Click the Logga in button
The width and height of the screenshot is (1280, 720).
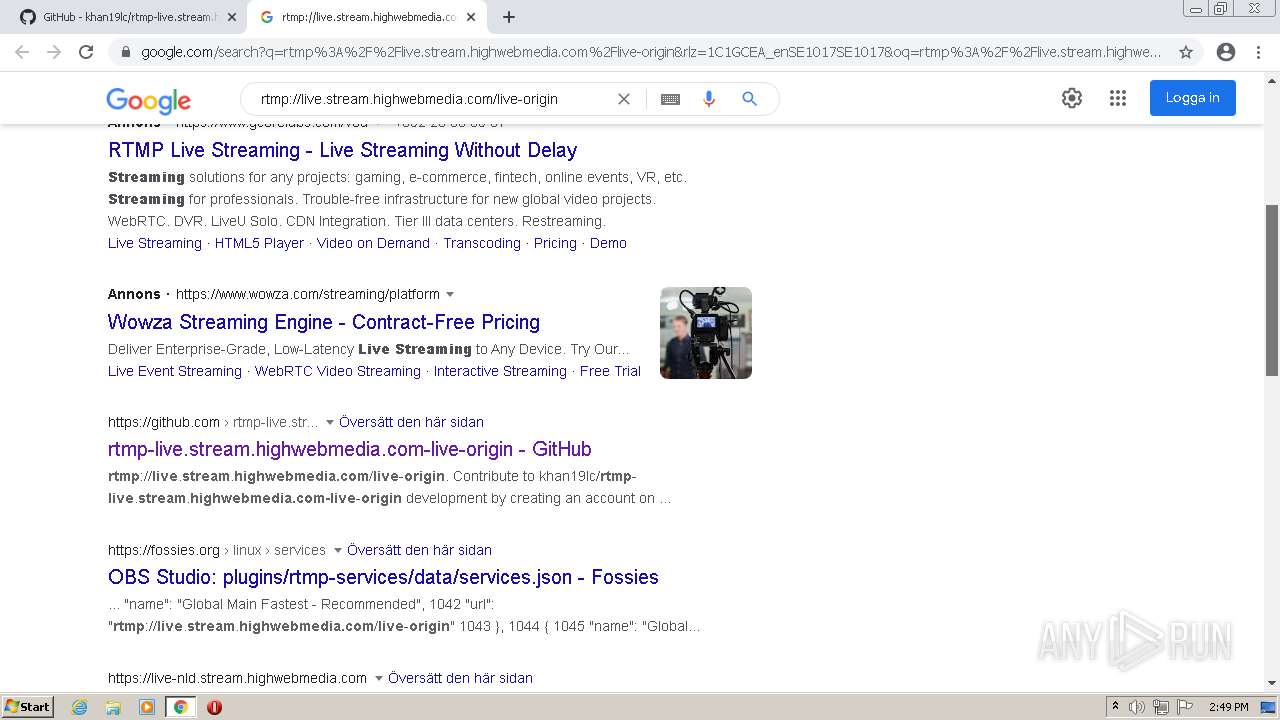coord(1192,98)
